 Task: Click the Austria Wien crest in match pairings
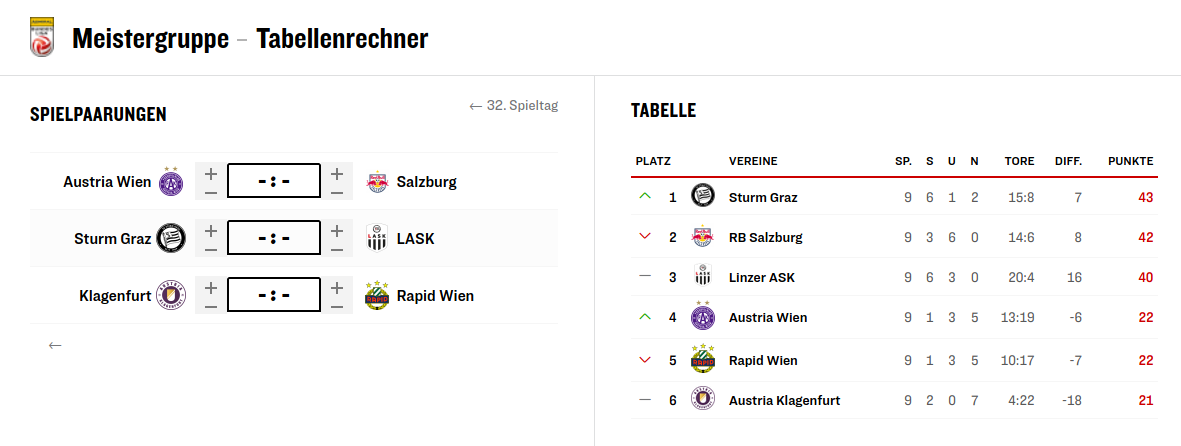pos(171,181)
